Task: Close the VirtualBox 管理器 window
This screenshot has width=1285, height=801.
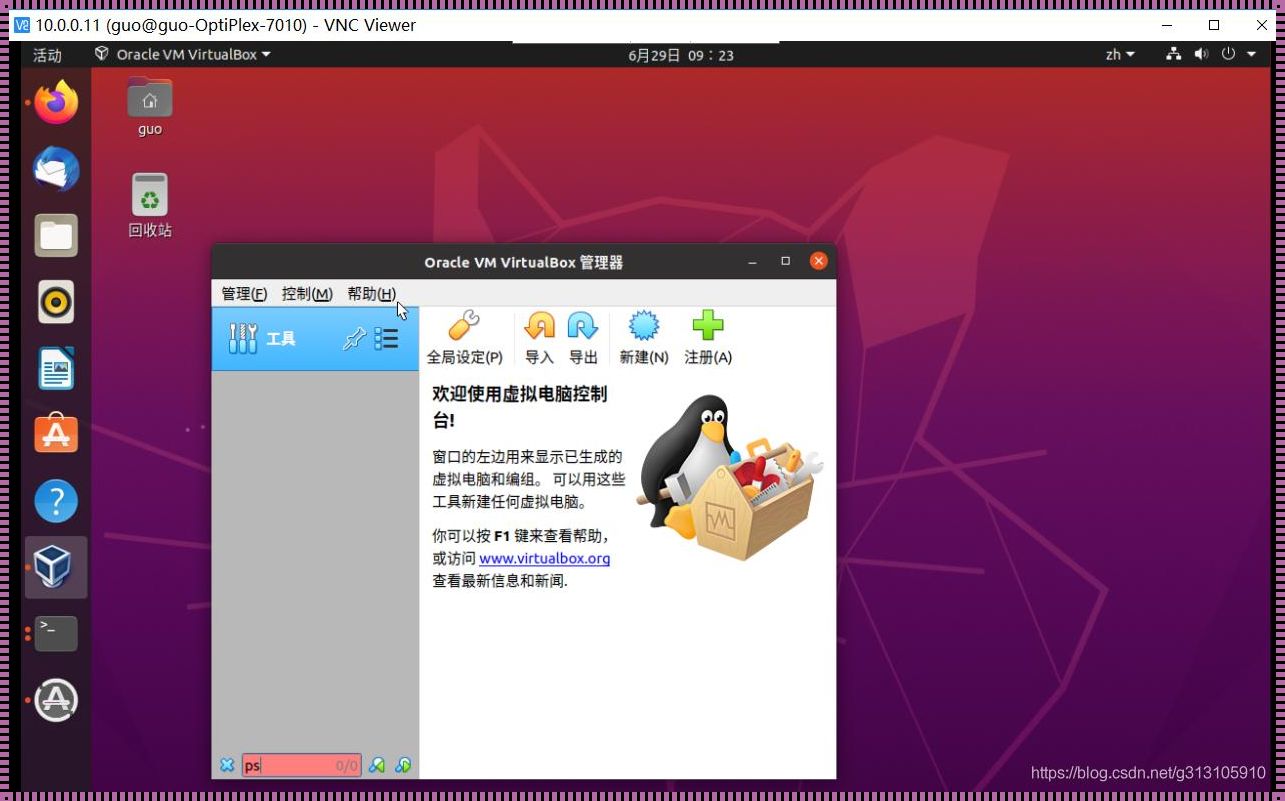Action: point(819,261)
